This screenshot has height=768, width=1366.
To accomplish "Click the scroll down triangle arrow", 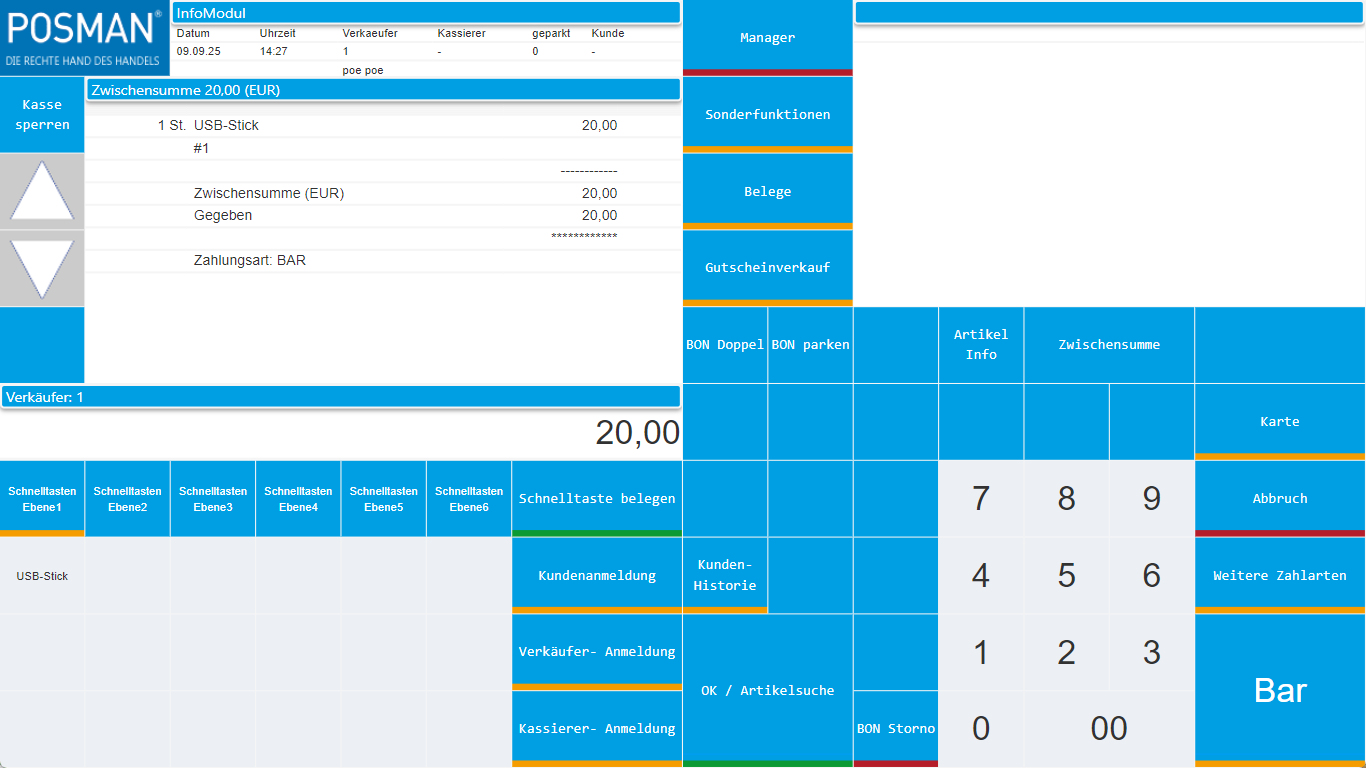I will [x=42, y=268].
